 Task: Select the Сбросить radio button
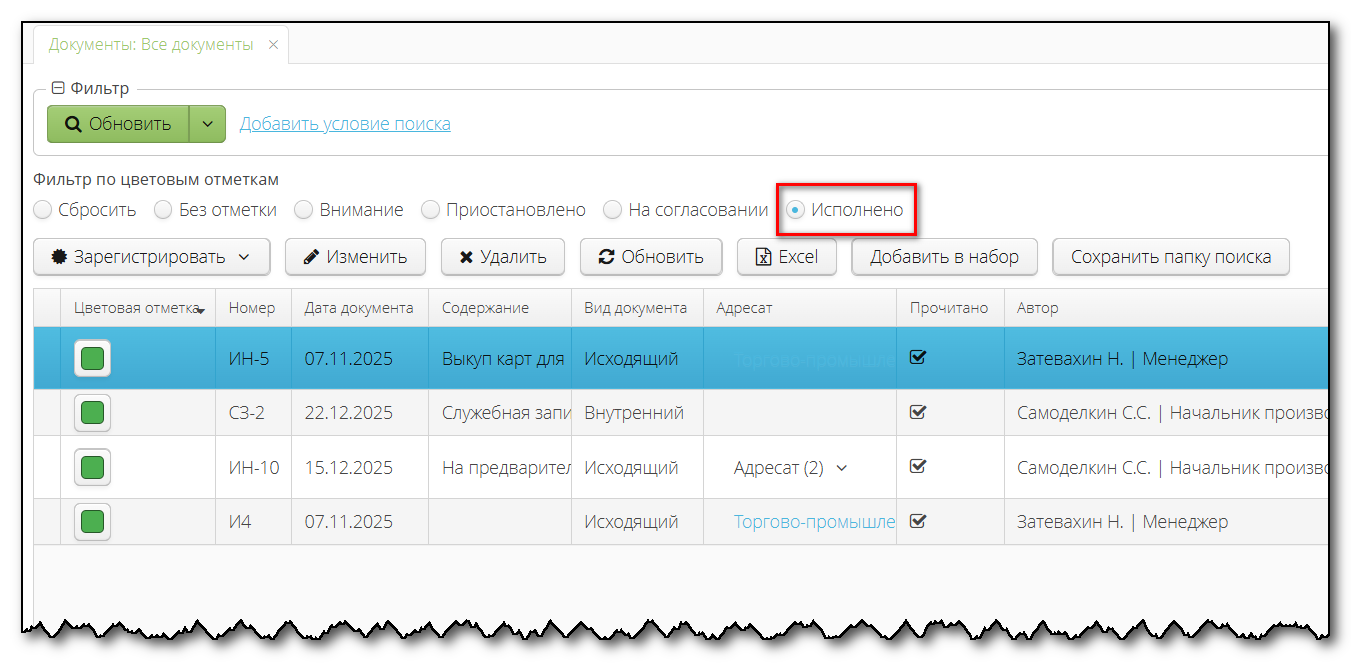coord(43,210)
